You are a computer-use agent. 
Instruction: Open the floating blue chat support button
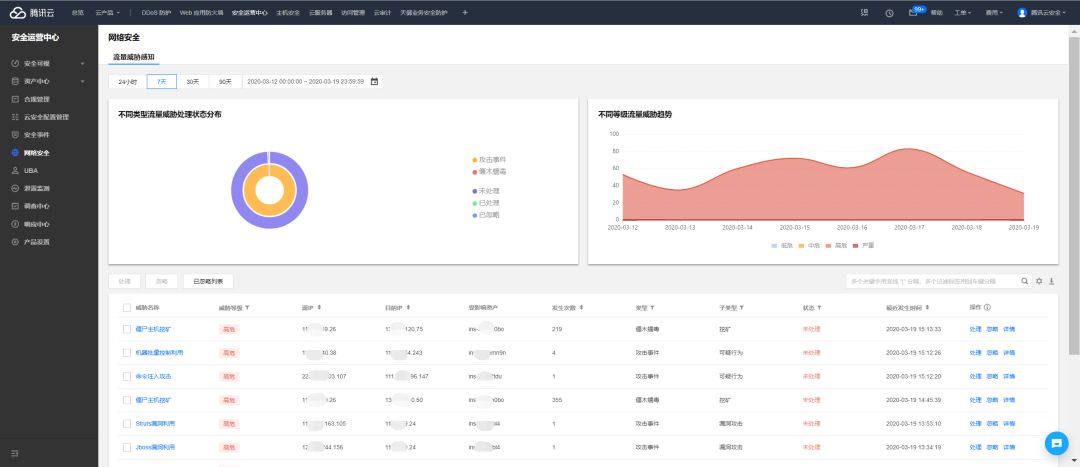click(x=1056, y=443)
